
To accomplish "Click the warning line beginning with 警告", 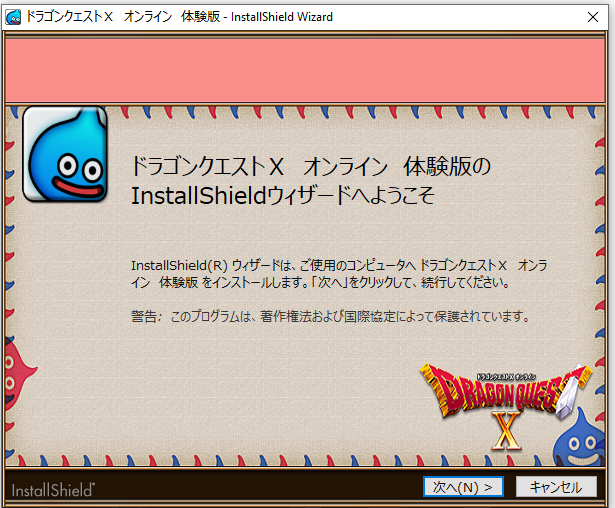I will coord(330,316).
